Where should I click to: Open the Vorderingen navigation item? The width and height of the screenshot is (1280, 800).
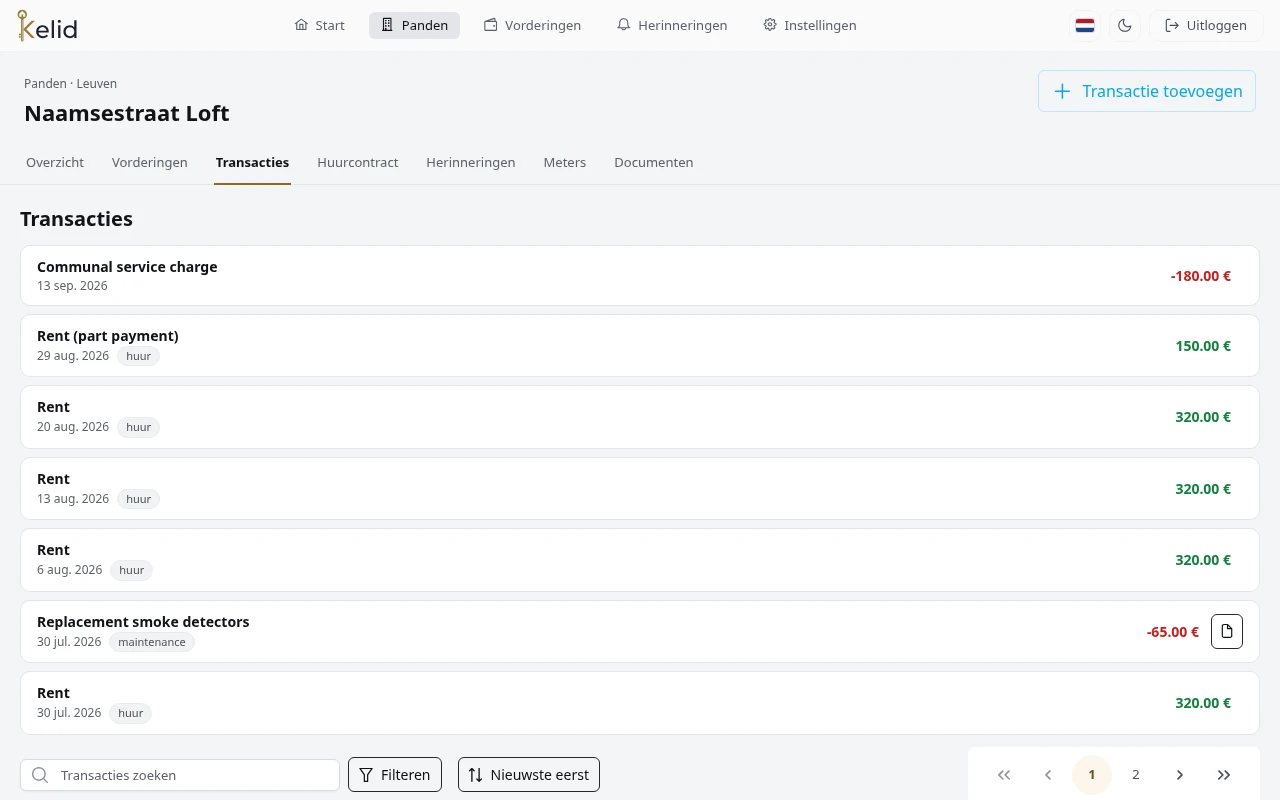532,25
